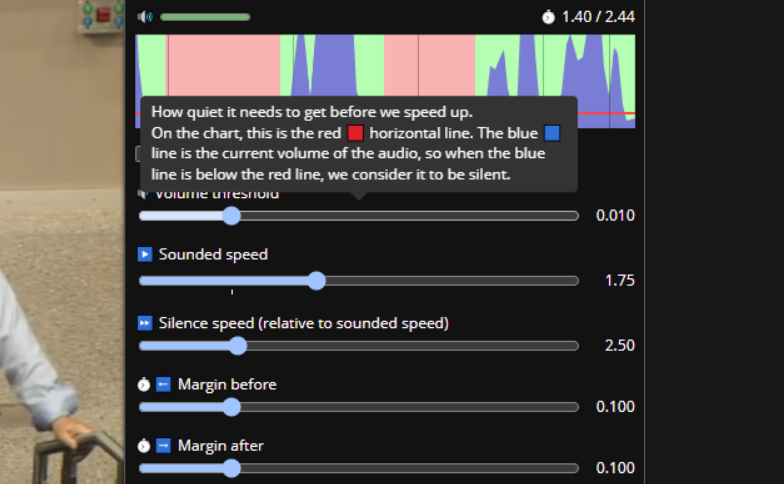Viewport: 784px width, 484px height.
Task: Adjust the green volume bar at top
Action: [205, 17]
